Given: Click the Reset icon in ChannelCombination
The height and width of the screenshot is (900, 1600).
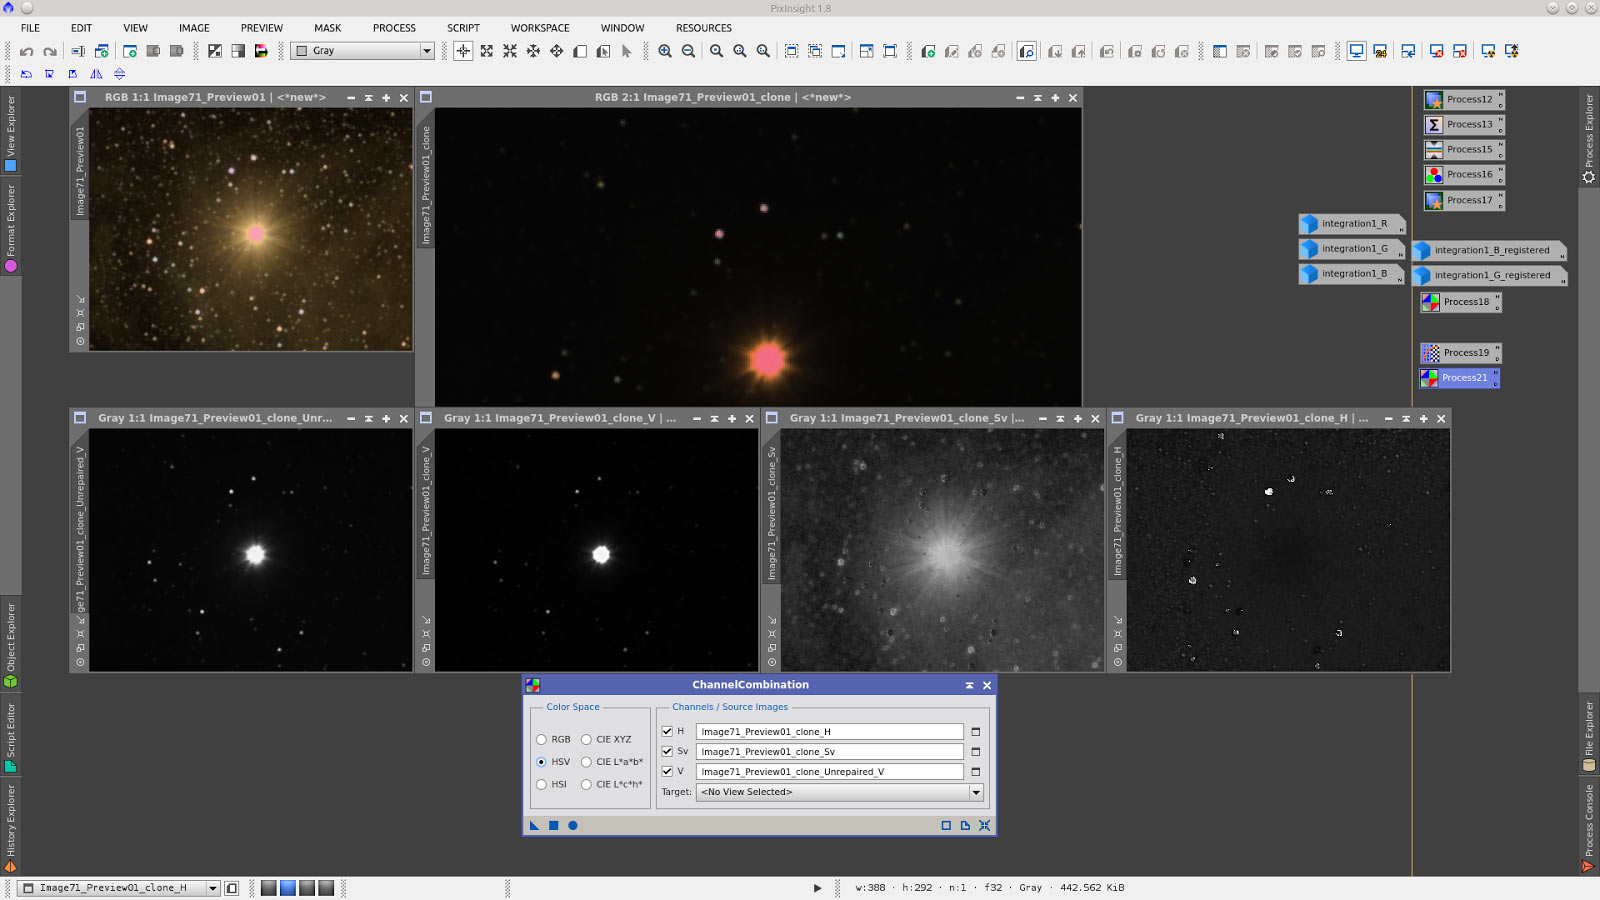Looking at the screenshot, I should coord(985,825).
